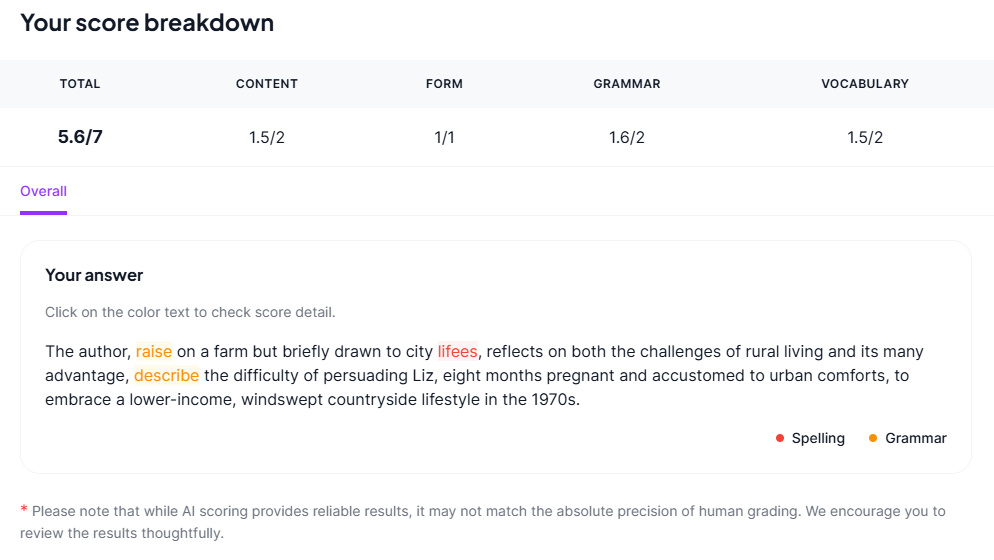Click the red Spelling legend dot
This screenshot has width=994, height=560.
pos(780,438)
